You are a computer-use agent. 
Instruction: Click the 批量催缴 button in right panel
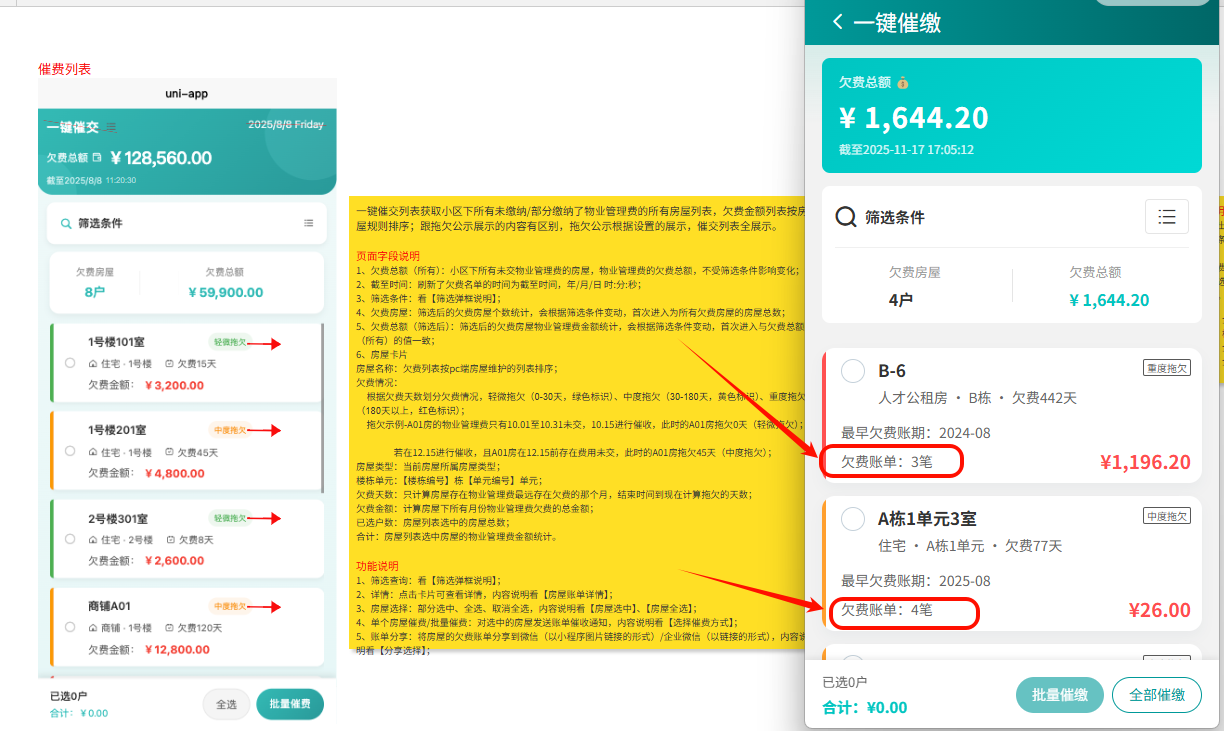(1059, 695)
